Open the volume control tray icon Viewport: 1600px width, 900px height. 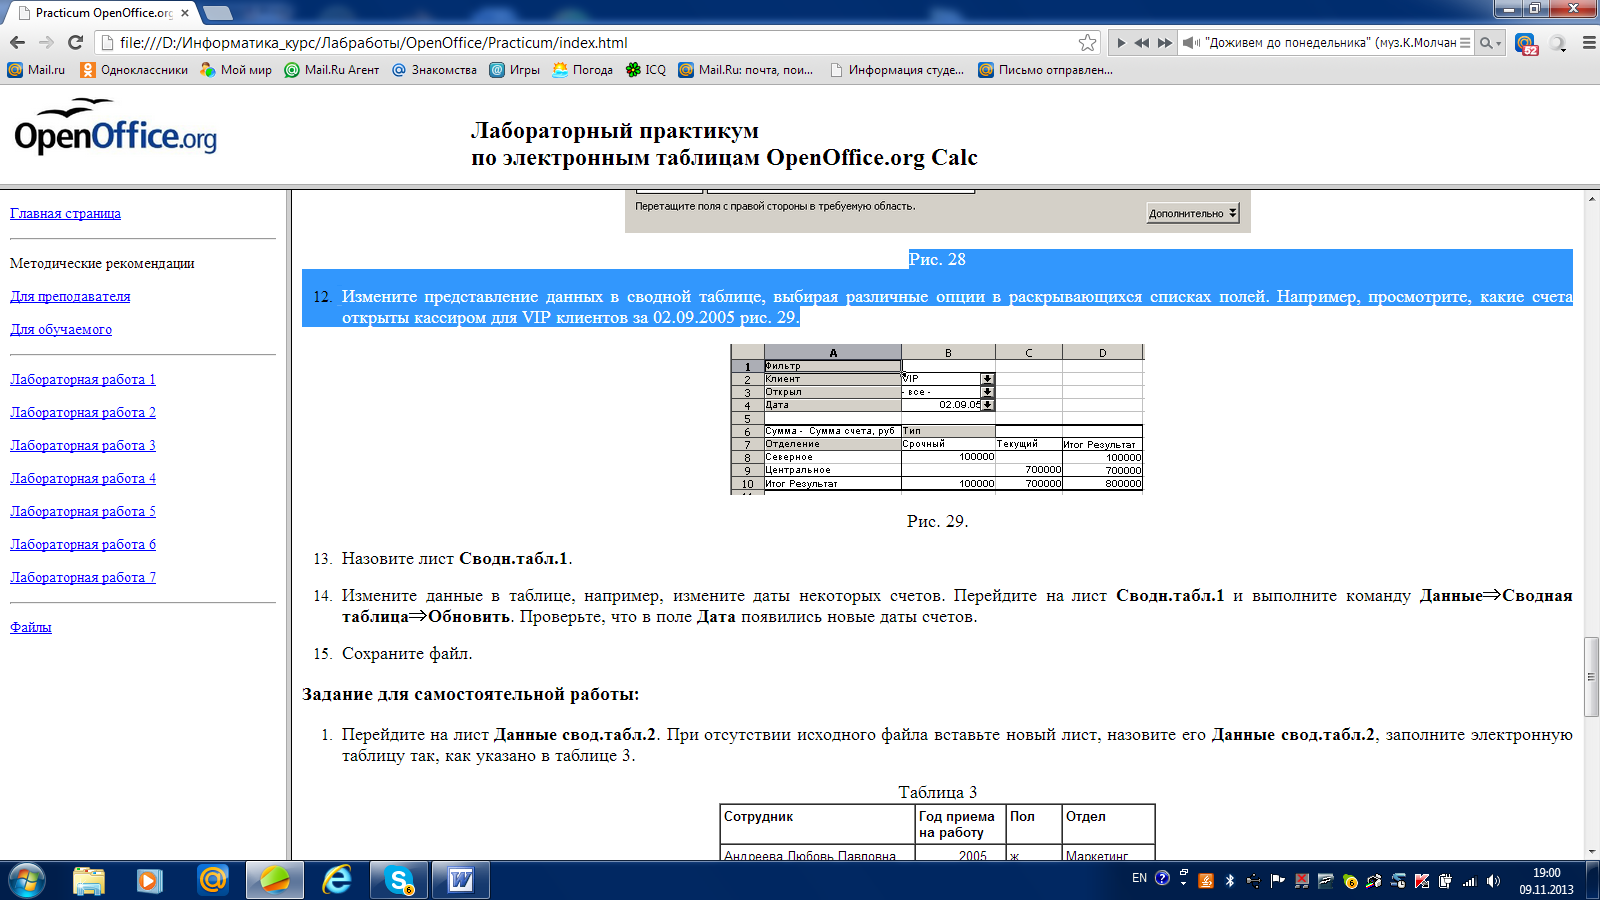click(1493, 881)
